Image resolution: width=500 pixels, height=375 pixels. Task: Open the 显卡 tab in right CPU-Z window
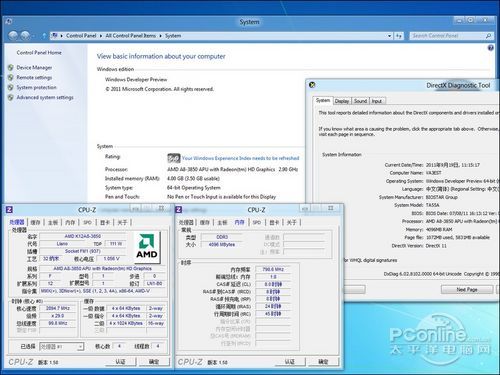(x=274, y=222)
